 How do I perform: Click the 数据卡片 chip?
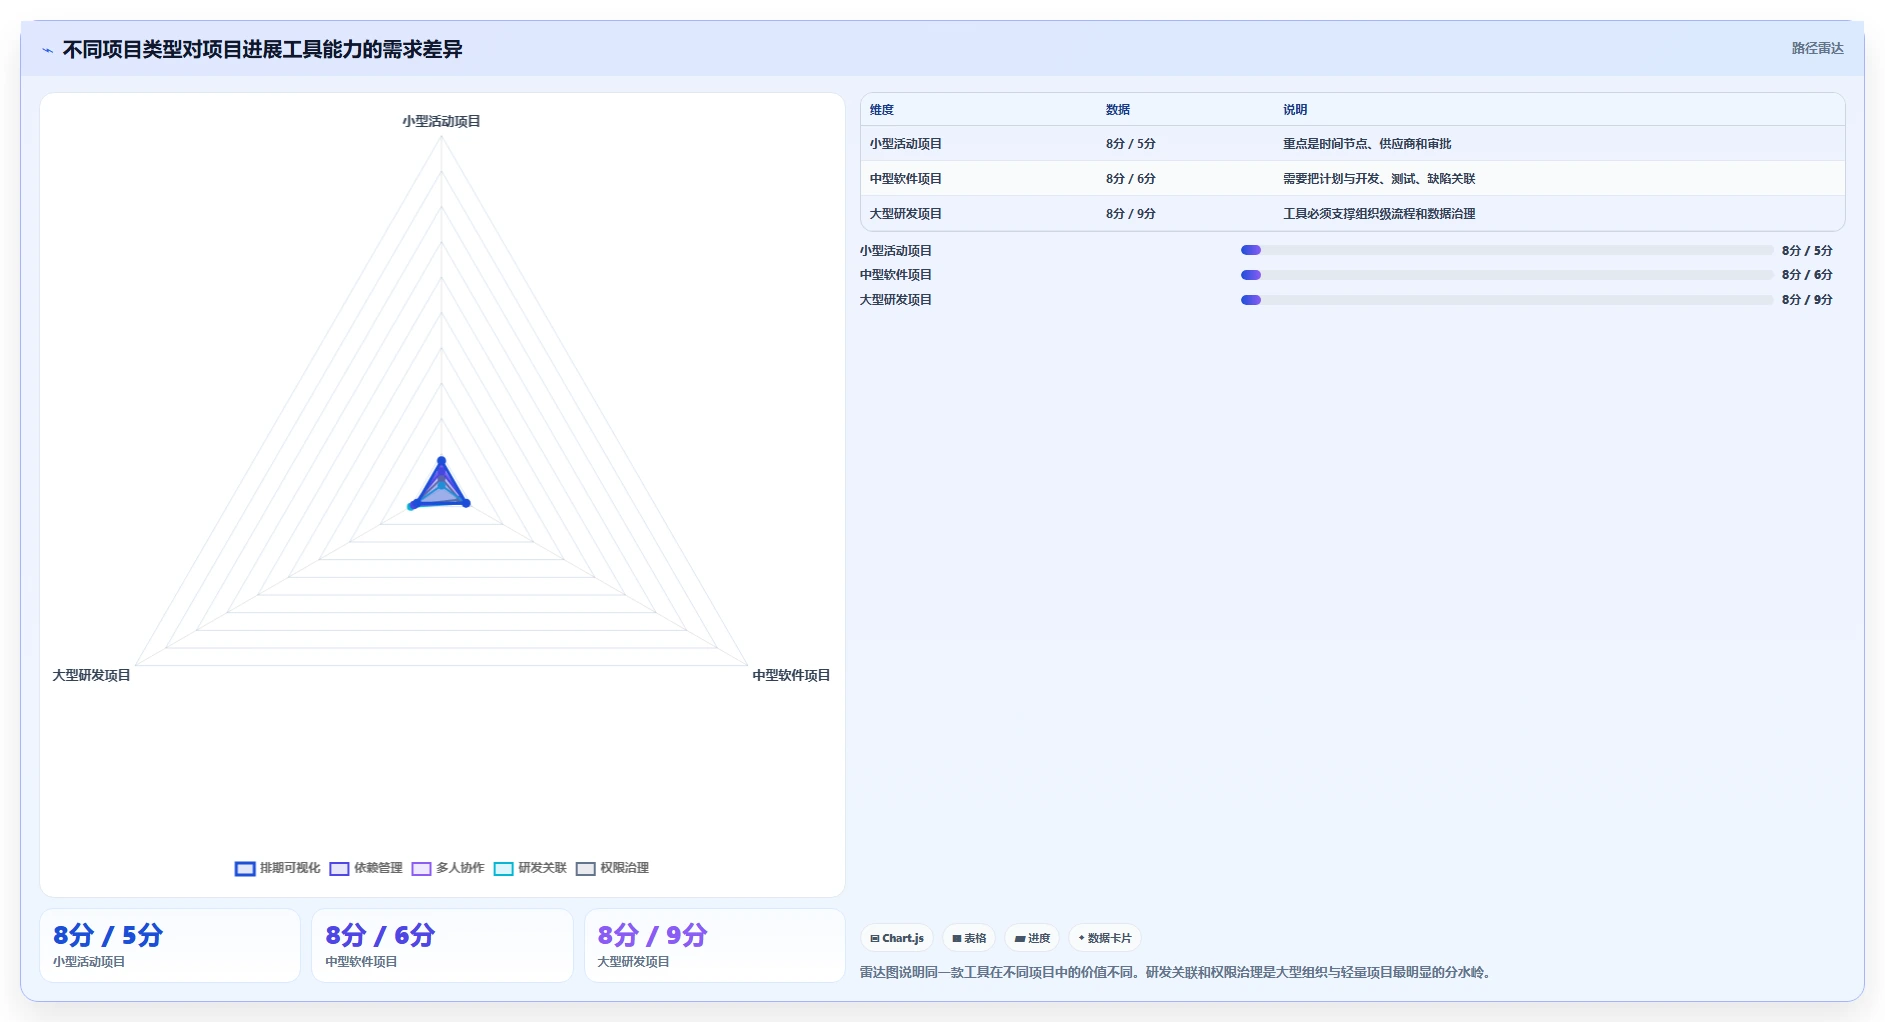click(x=1105, y=938)
